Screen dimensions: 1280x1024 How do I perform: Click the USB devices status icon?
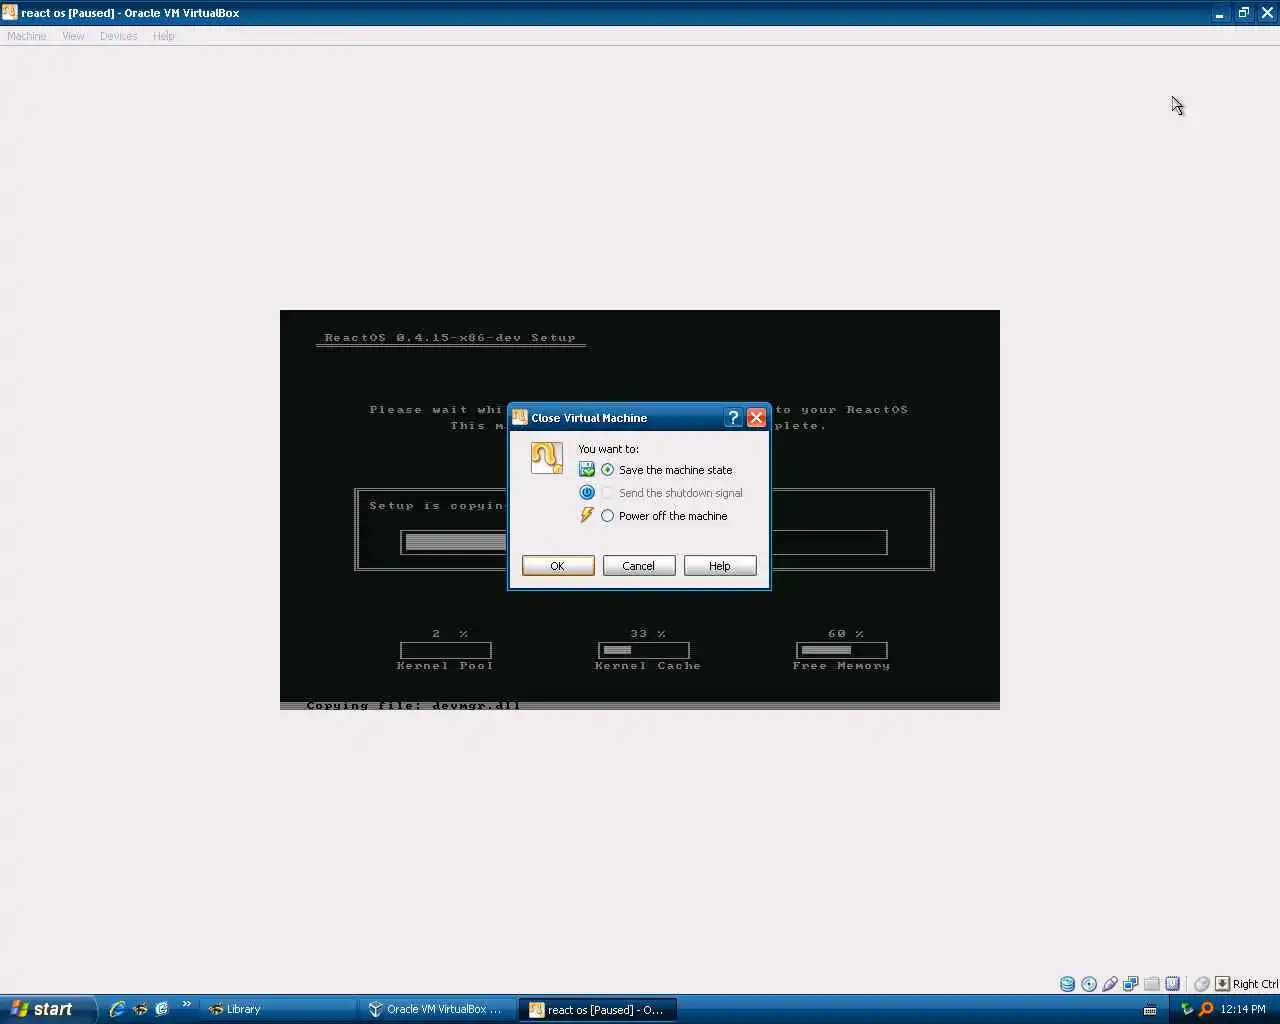click(x=1110, y=984)
